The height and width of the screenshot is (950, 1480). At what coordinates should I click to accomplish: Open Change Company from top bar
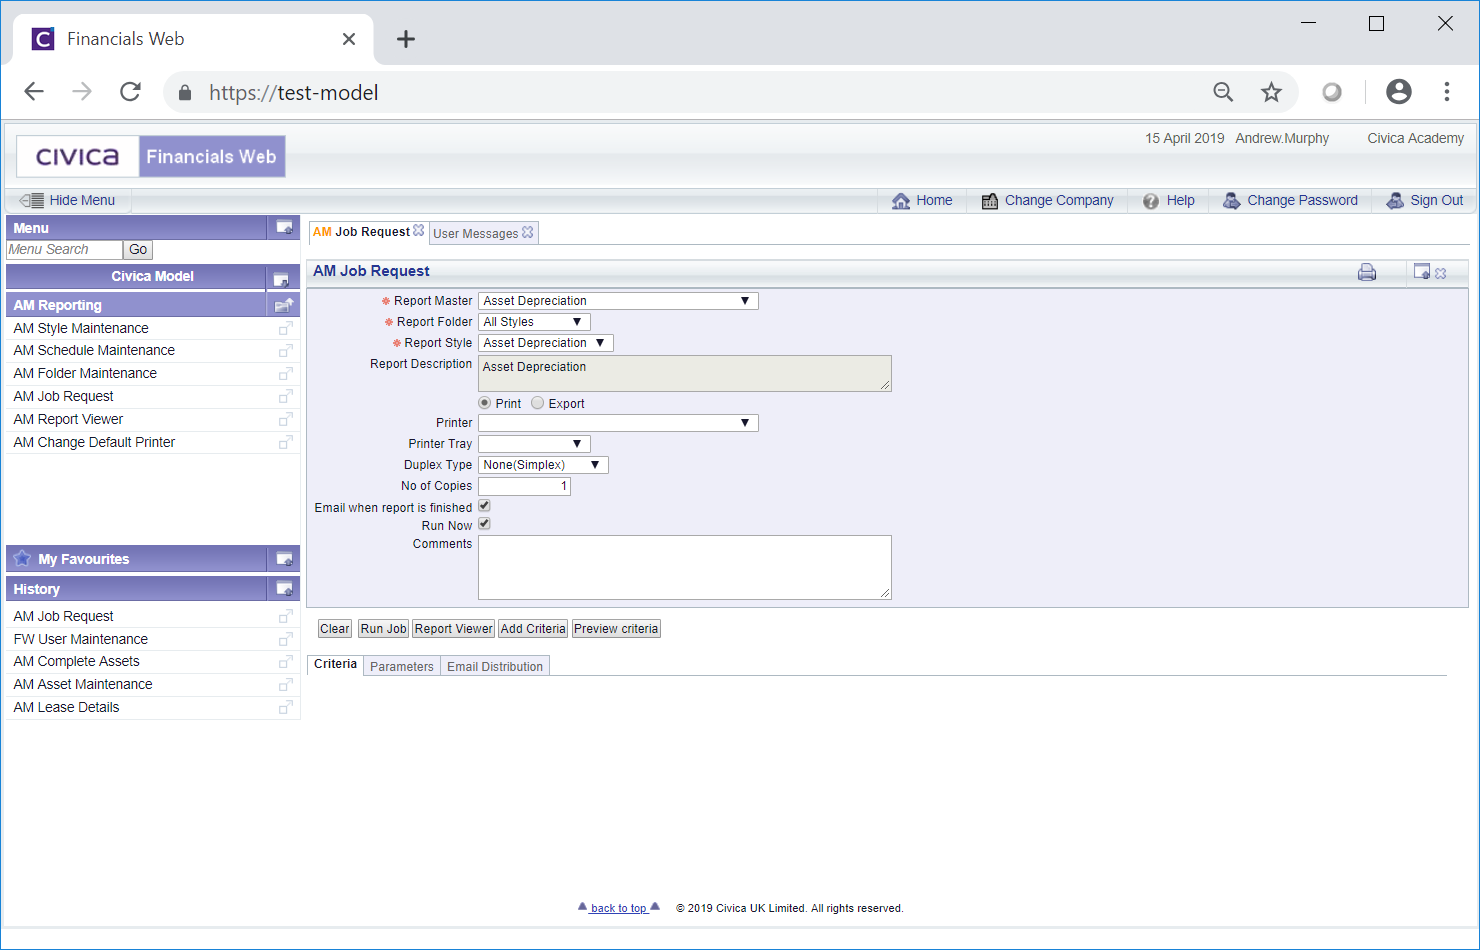[1047, 200]
